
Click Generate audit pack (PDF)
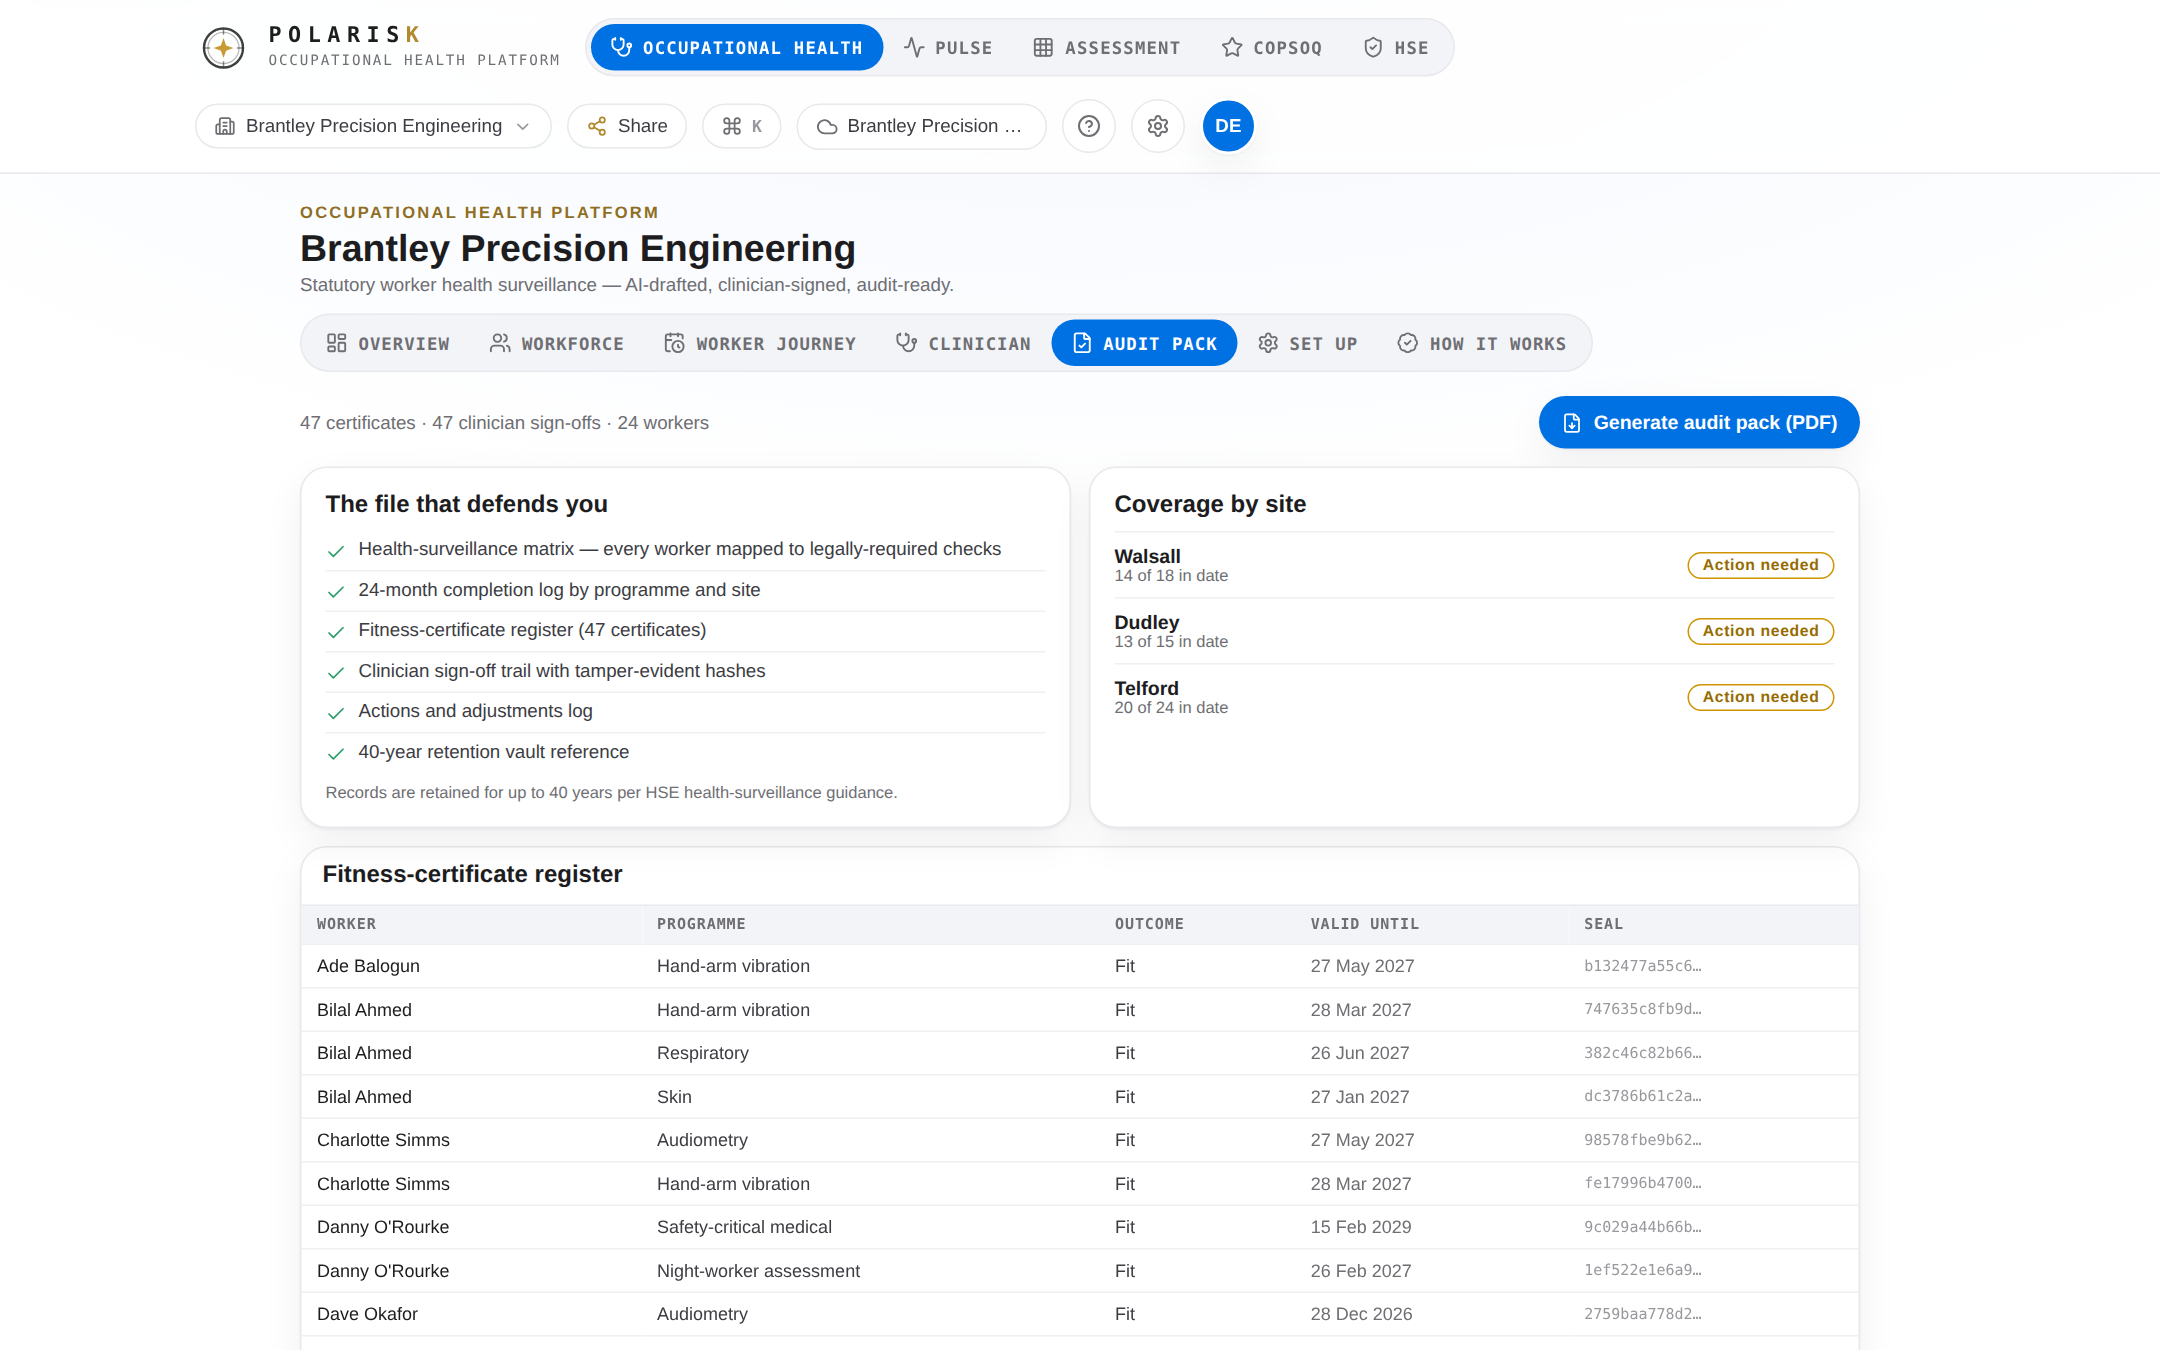tap(1699, 423)
